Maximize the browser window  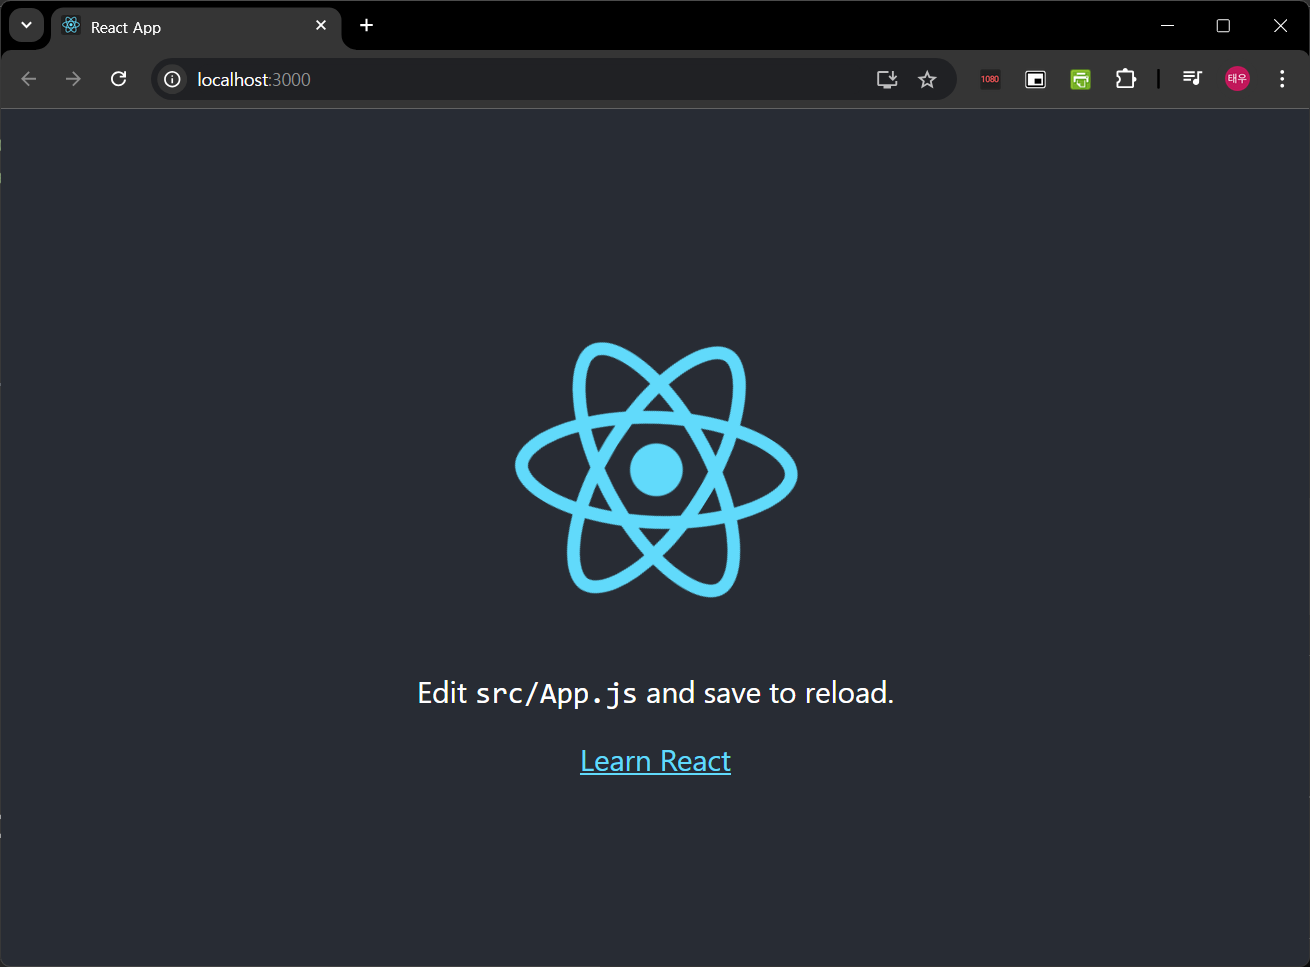[1223, 26]
